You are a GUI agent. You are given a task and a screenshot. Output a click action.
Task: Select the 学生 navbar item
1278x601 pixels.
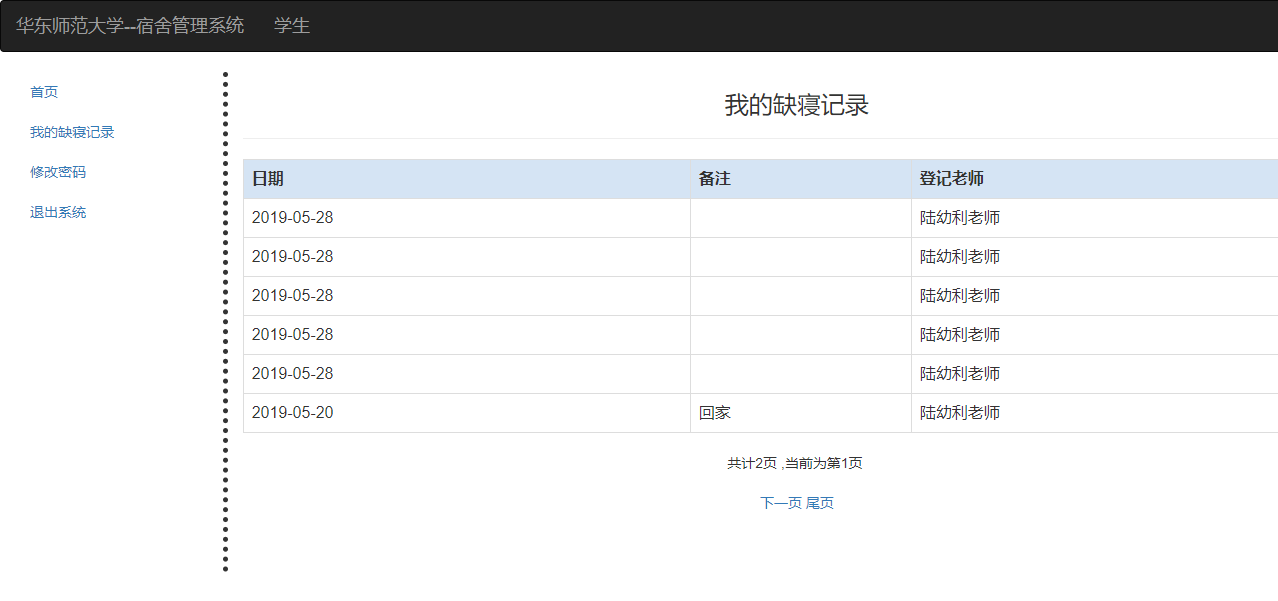click(292, 26)
